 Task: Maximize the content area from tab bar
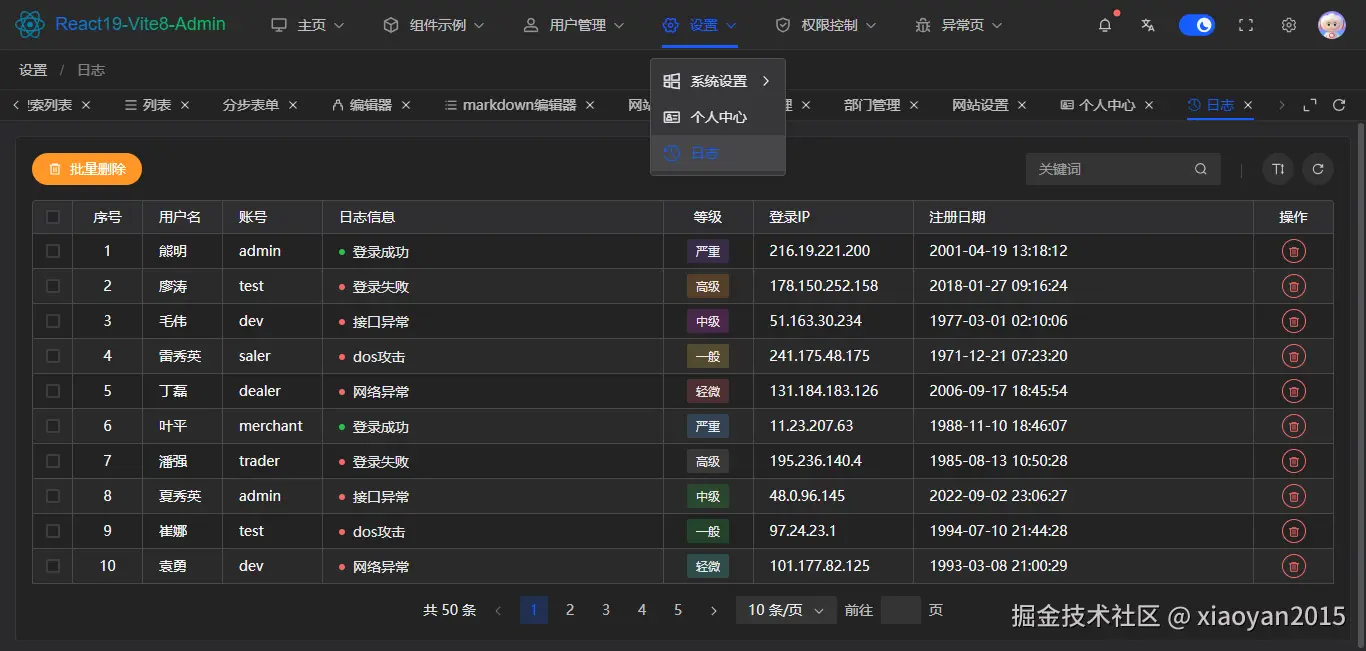[1310, 105]
